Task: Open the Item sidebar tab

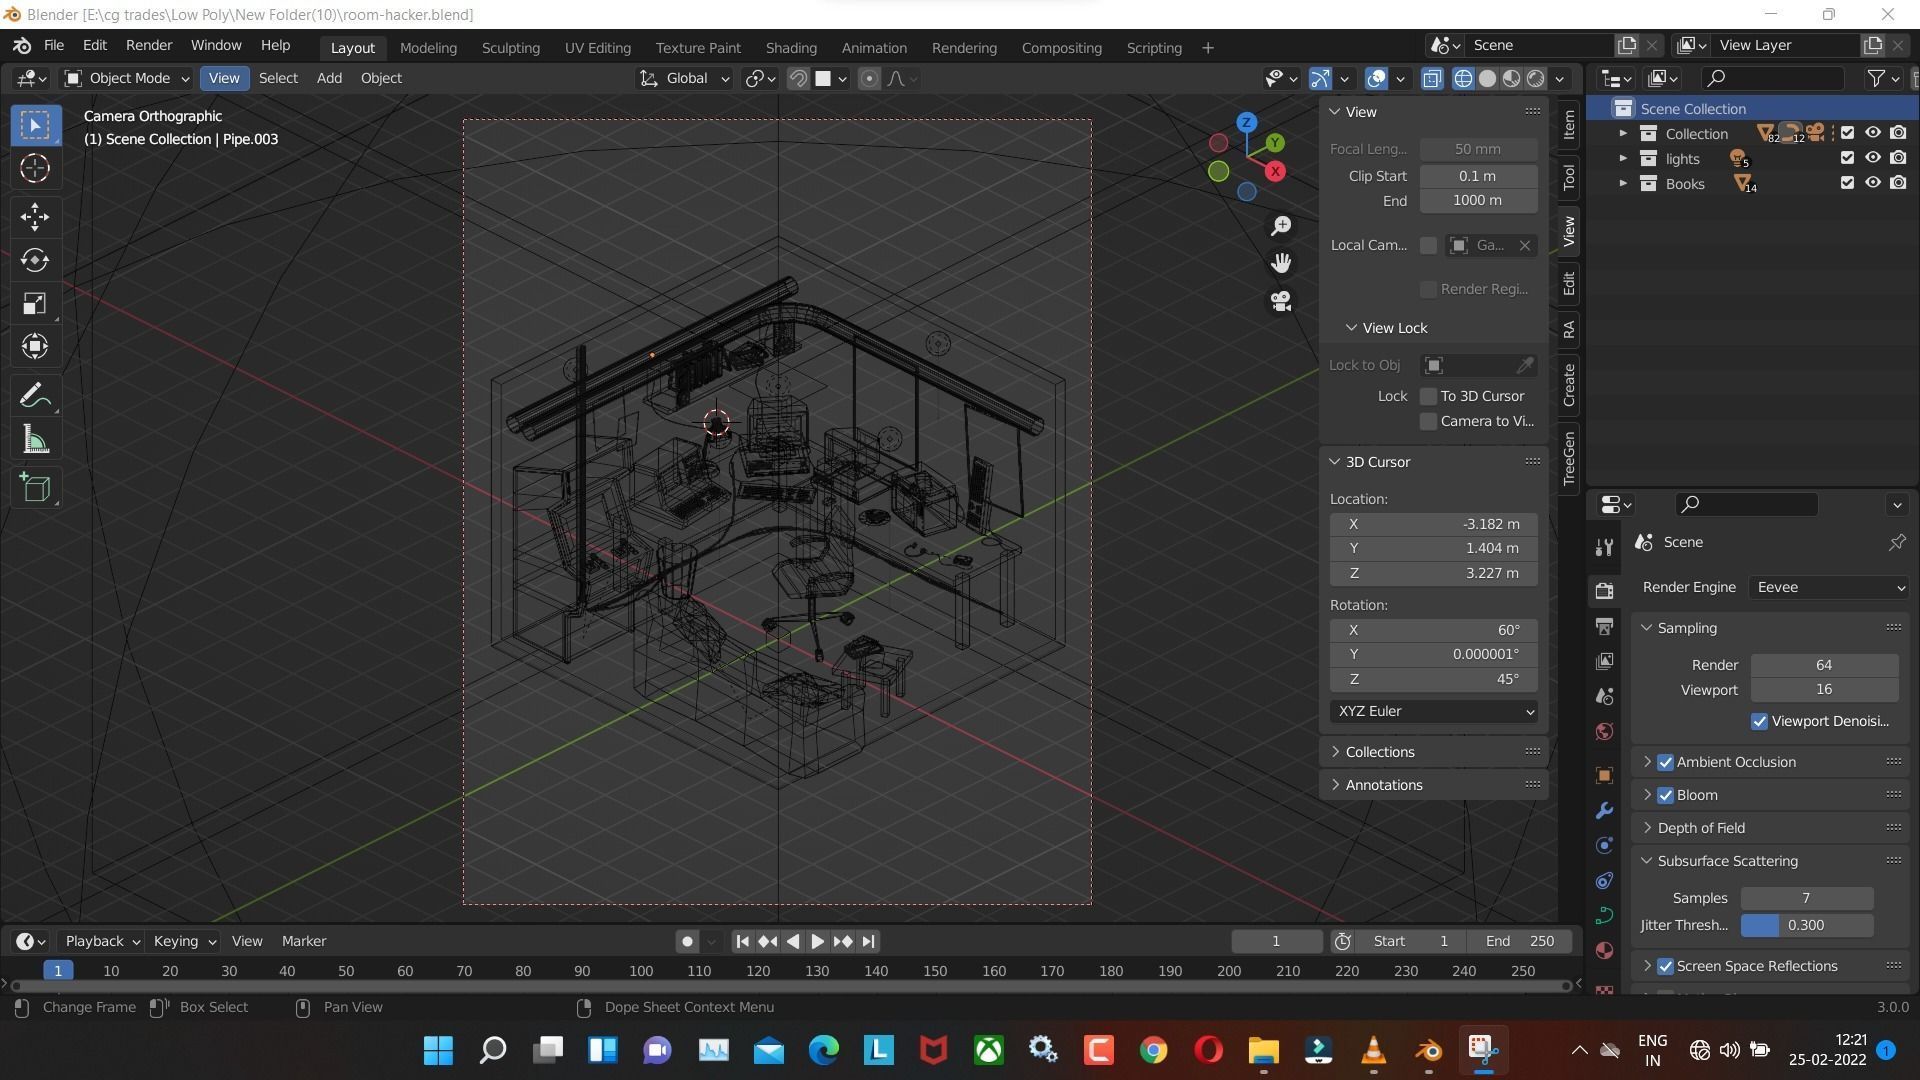Action: [1568, 125]
